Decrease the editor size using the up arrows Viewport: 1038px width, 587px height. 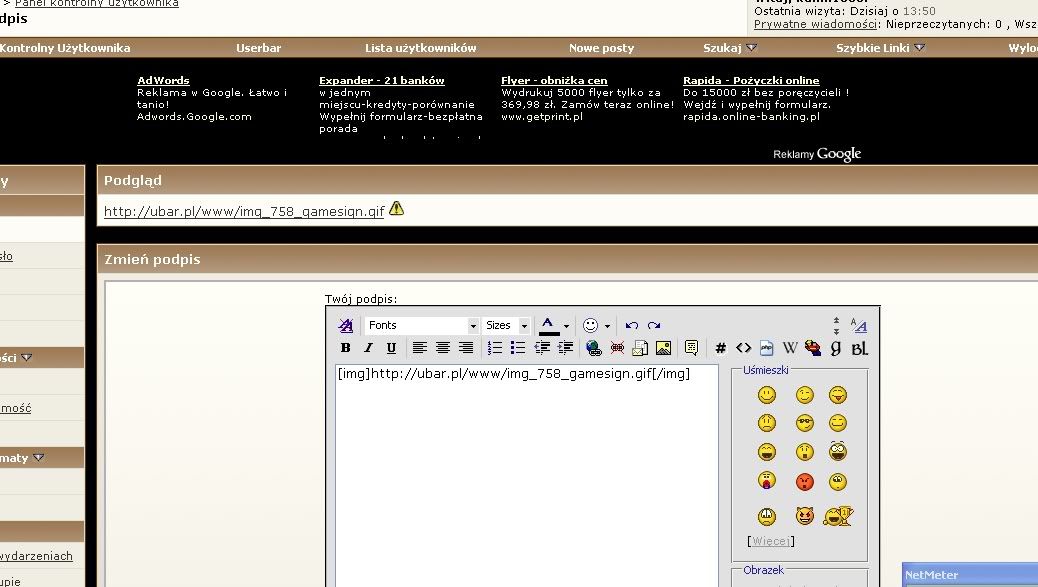[836, 320]
